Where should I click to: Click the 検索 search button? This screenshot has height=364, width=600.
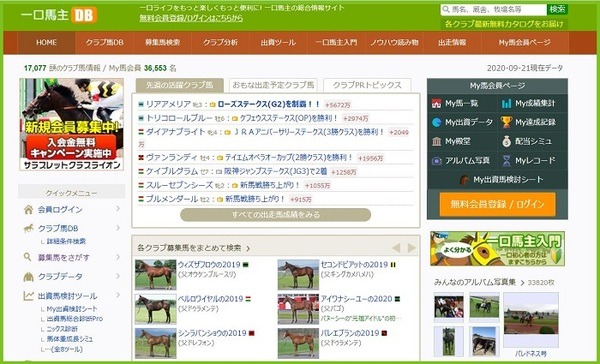(558, 9)
